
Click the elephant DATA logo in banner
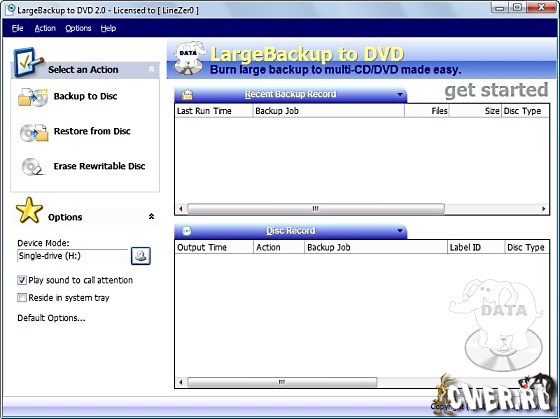point(190,58)
